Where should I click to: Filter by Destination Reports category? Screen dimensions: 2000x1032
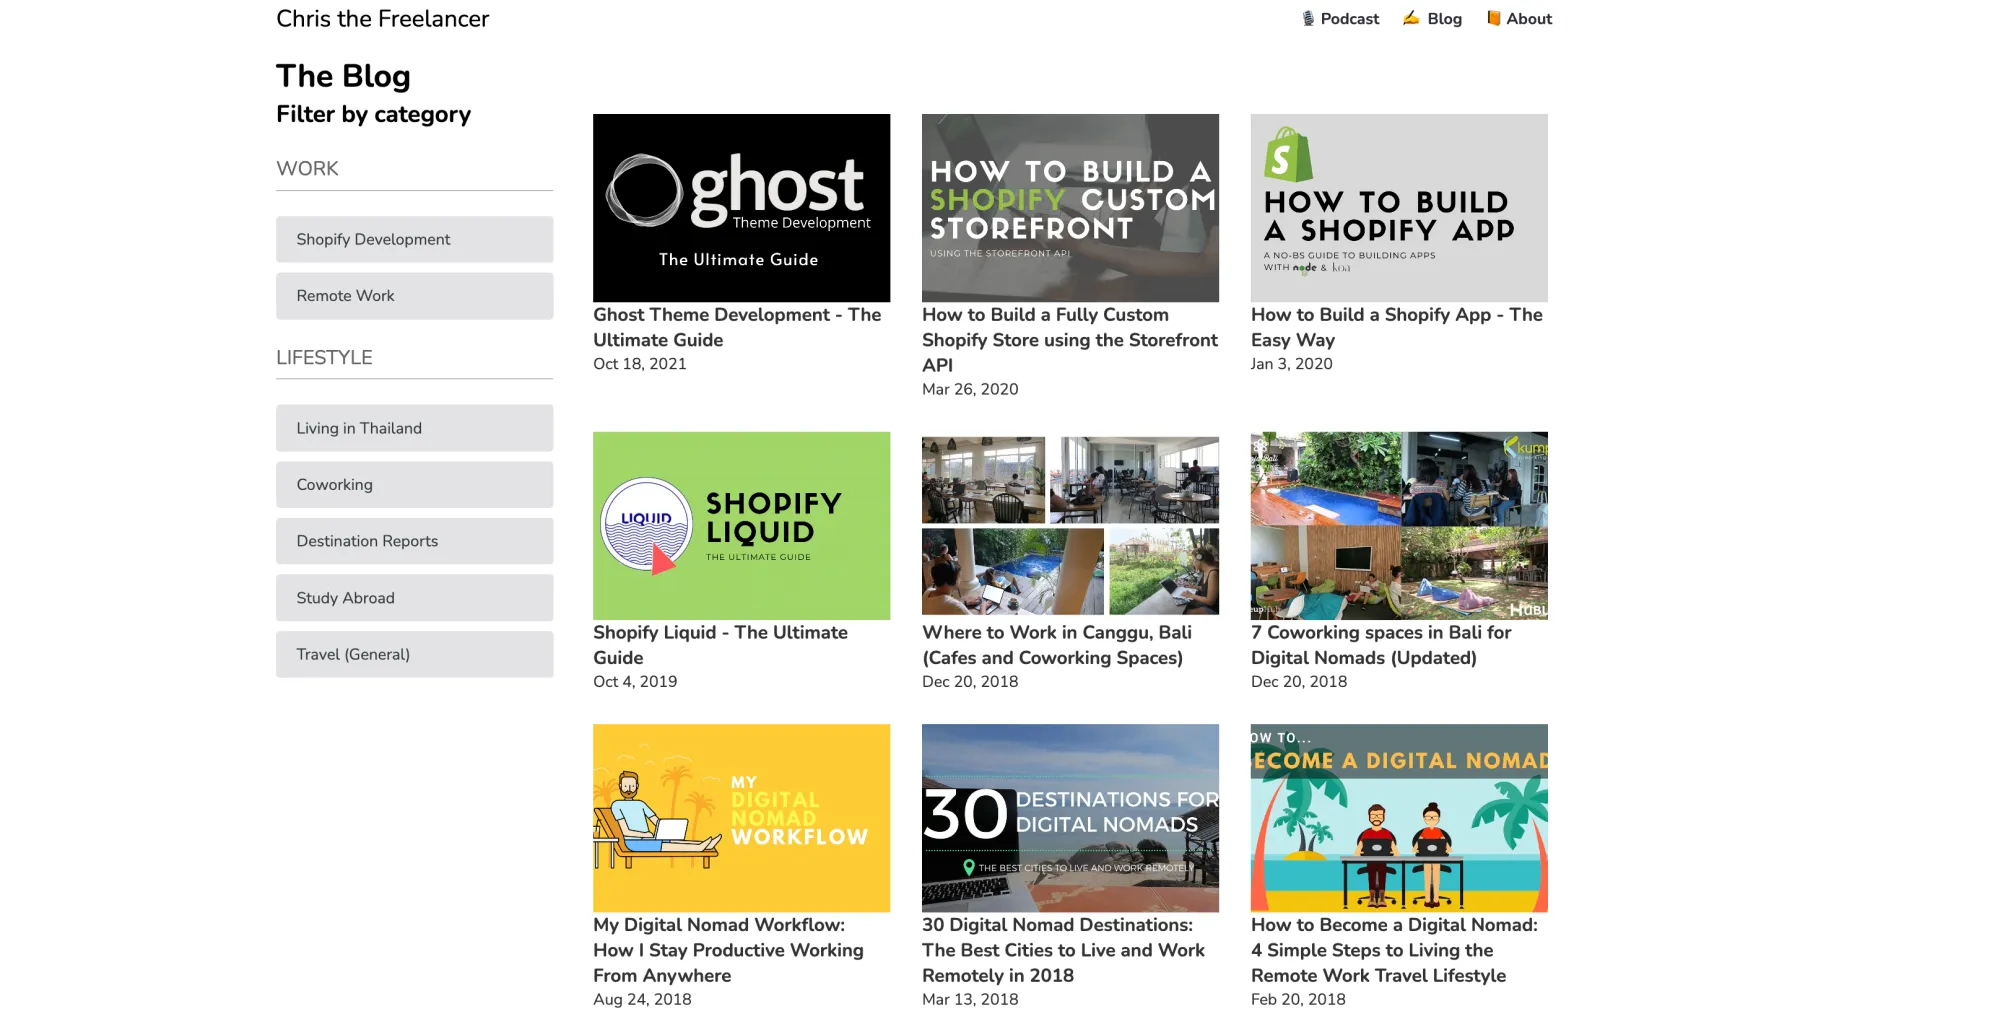point(414,541)
